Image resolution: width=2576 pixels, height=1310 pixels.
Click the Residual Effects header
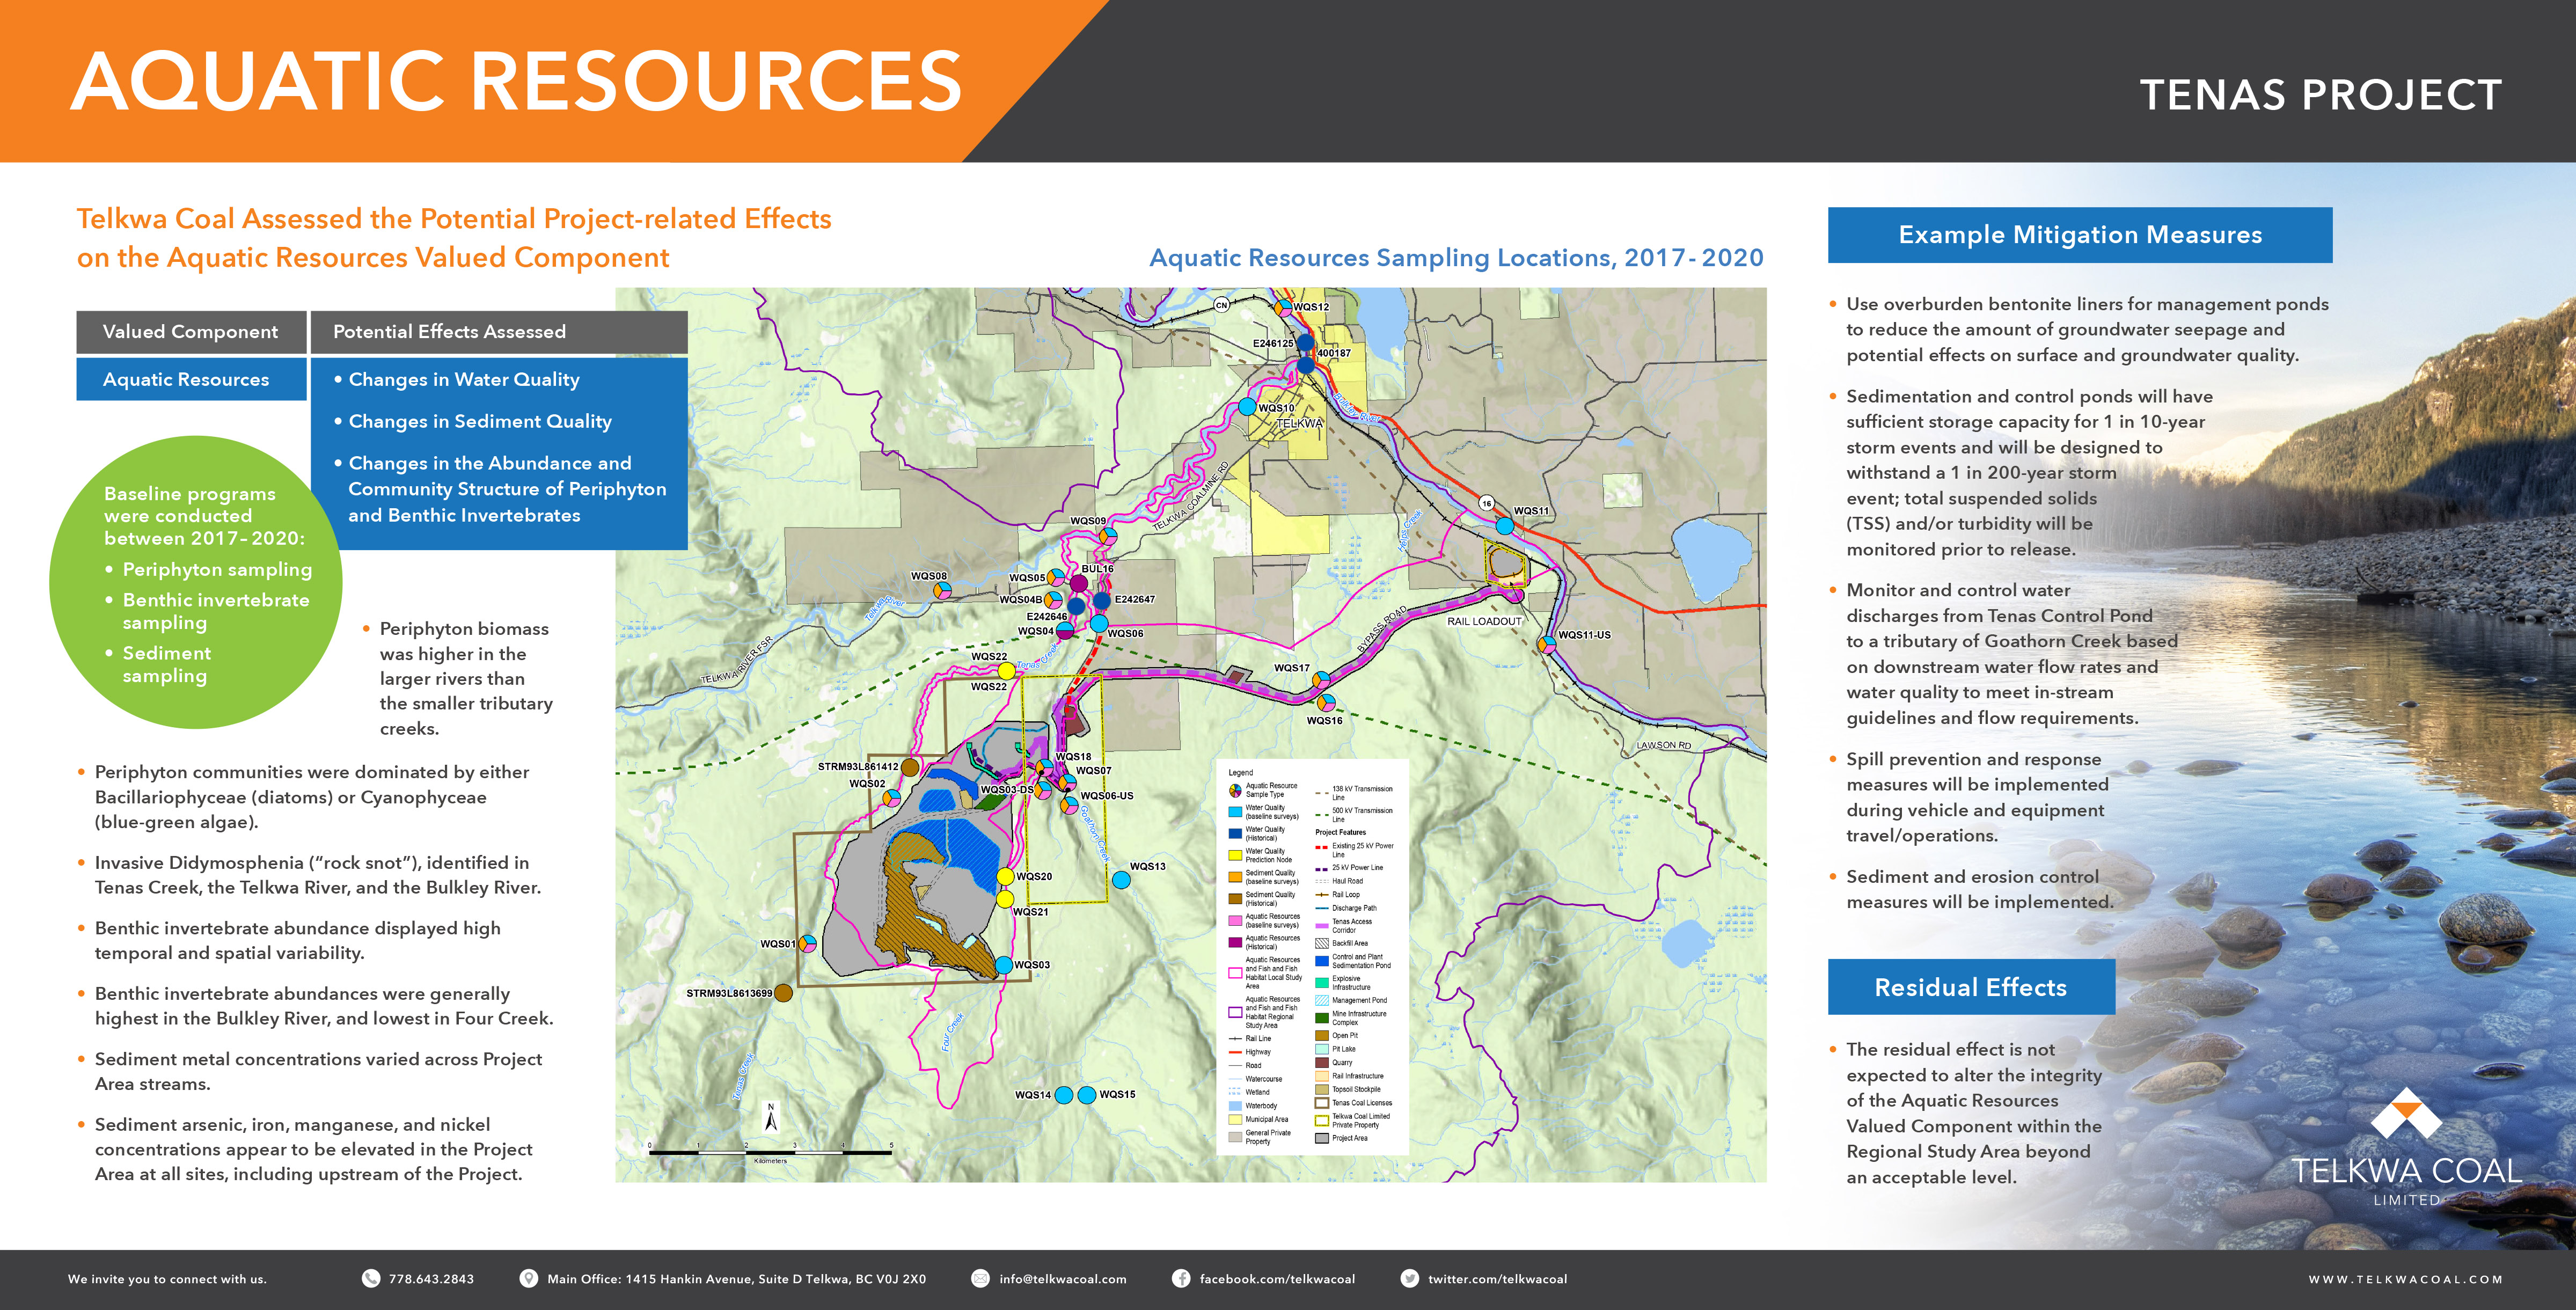point(1971,987)
